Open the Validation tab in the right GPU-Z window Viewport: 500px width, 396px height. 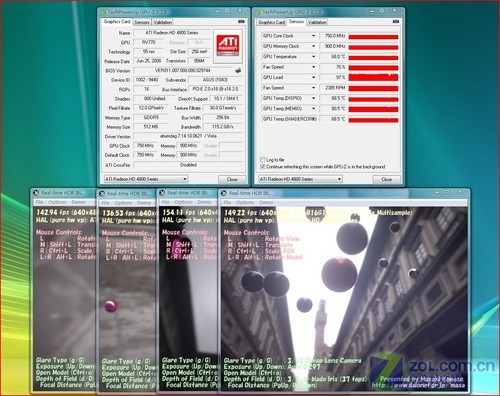317,22
